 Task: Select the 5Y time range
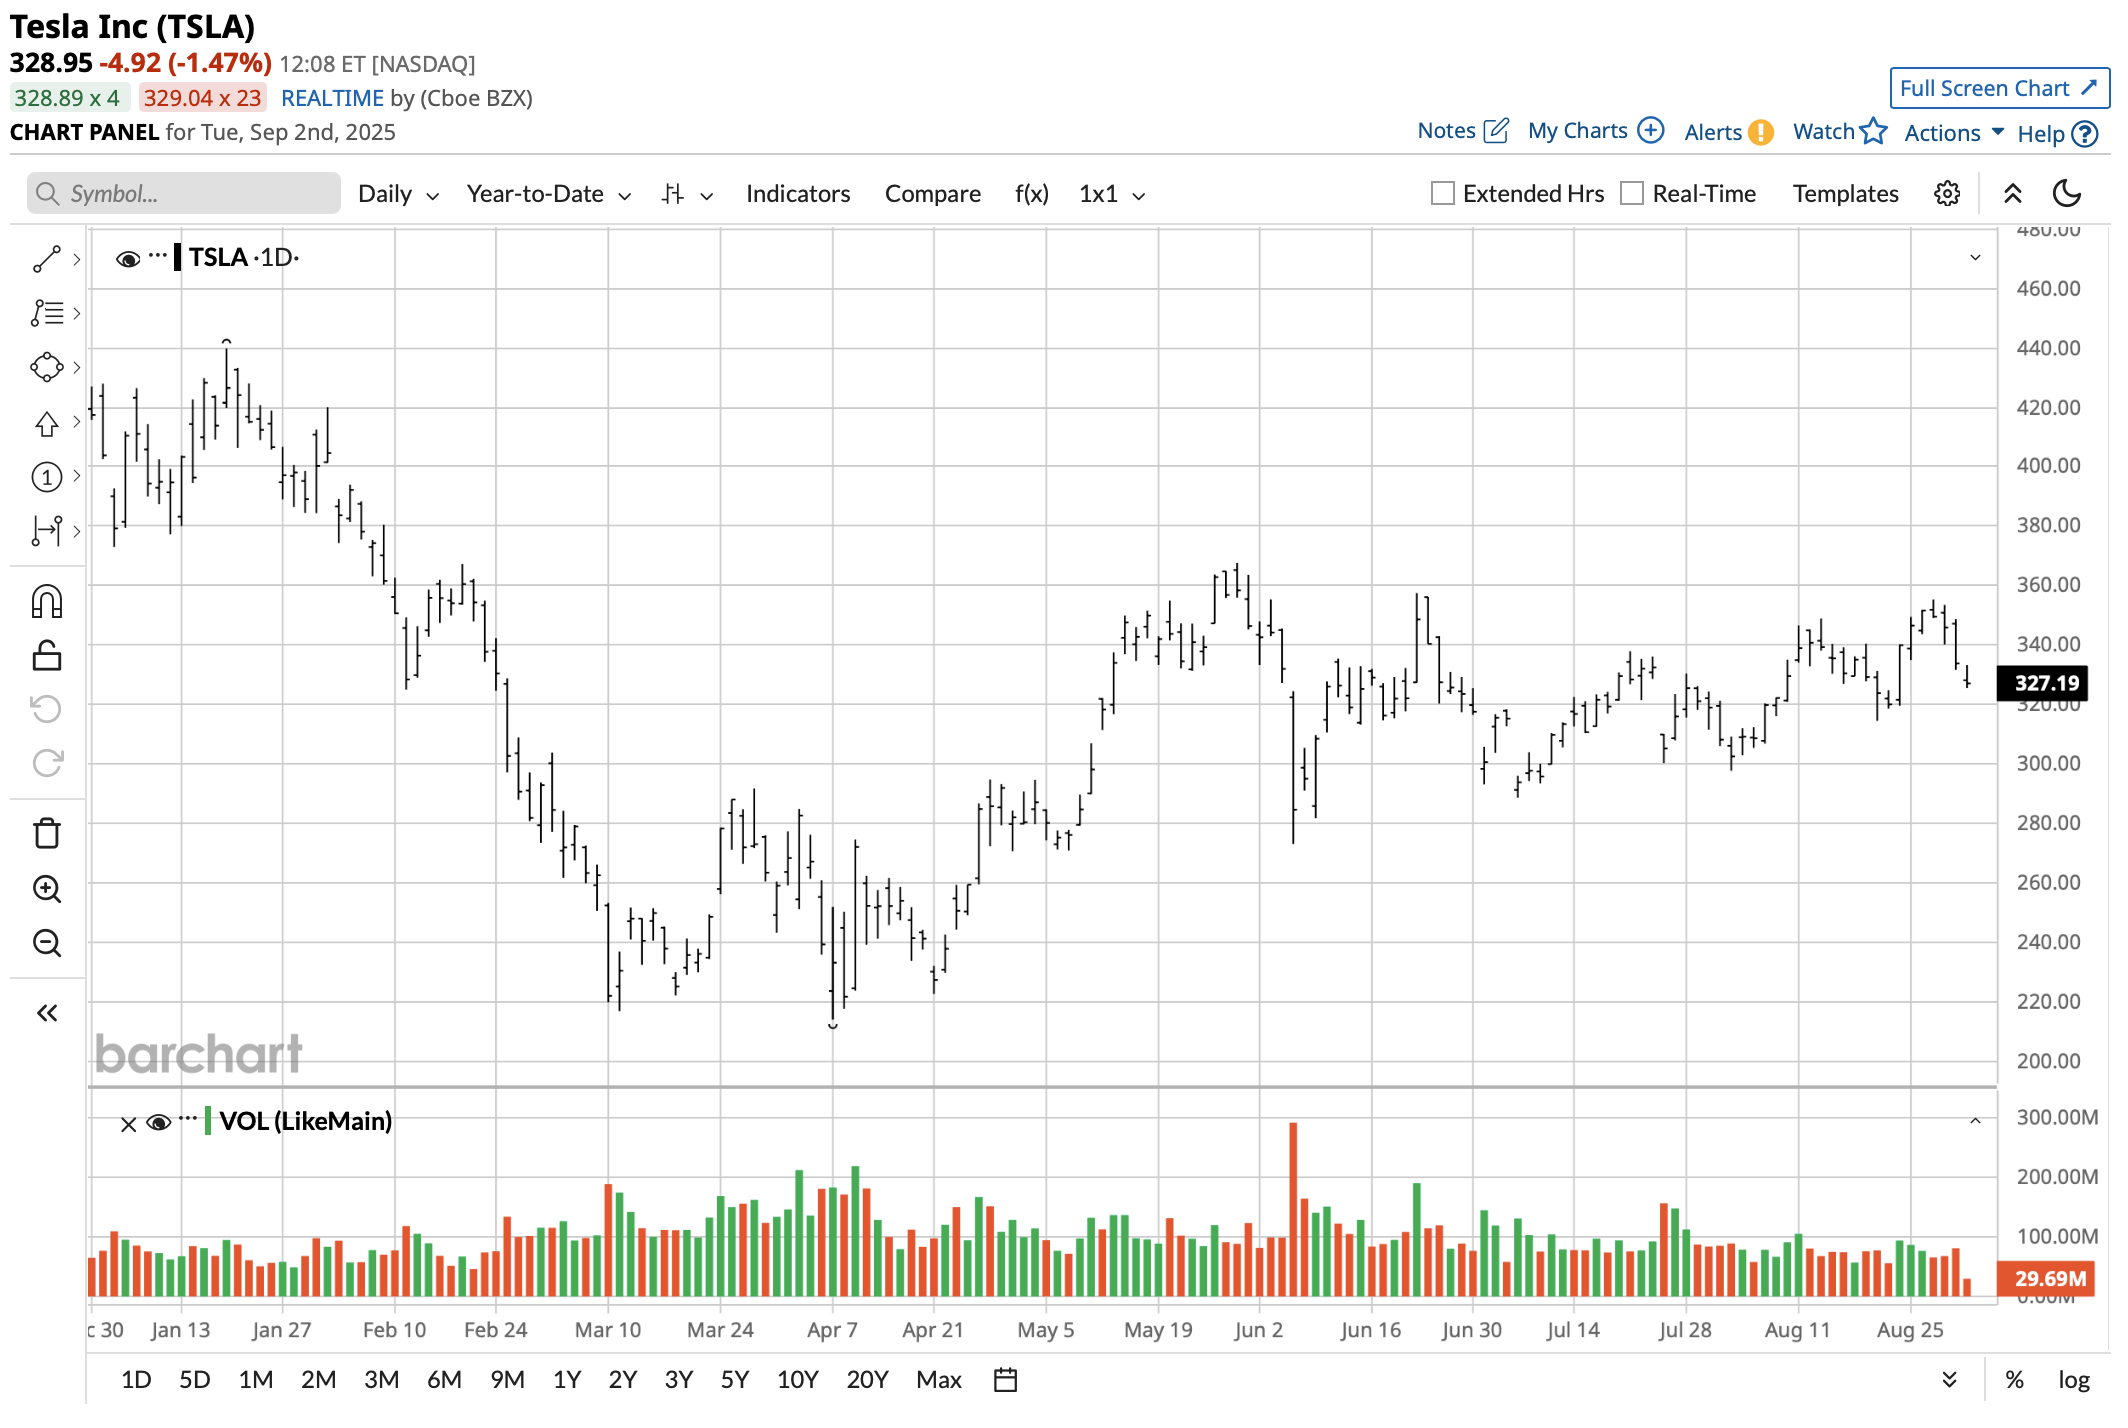(735, 1380)
